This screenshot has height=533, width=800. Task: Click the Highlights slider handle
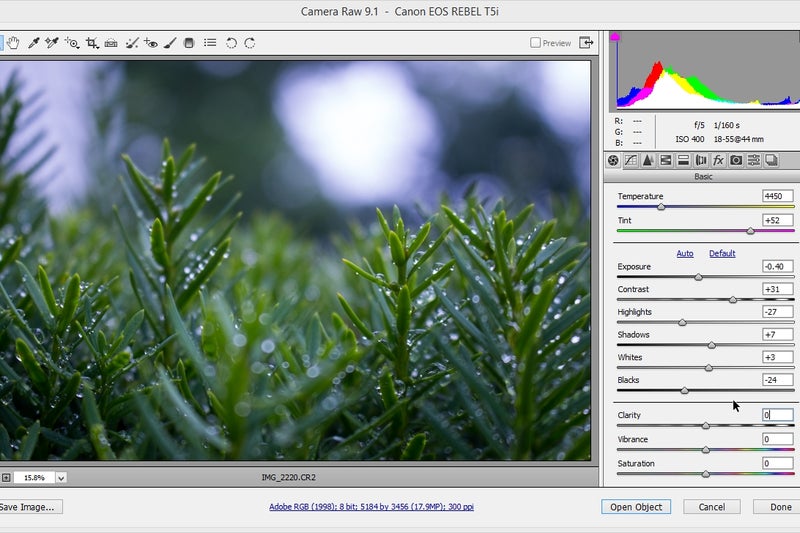[x=682, y=322]
